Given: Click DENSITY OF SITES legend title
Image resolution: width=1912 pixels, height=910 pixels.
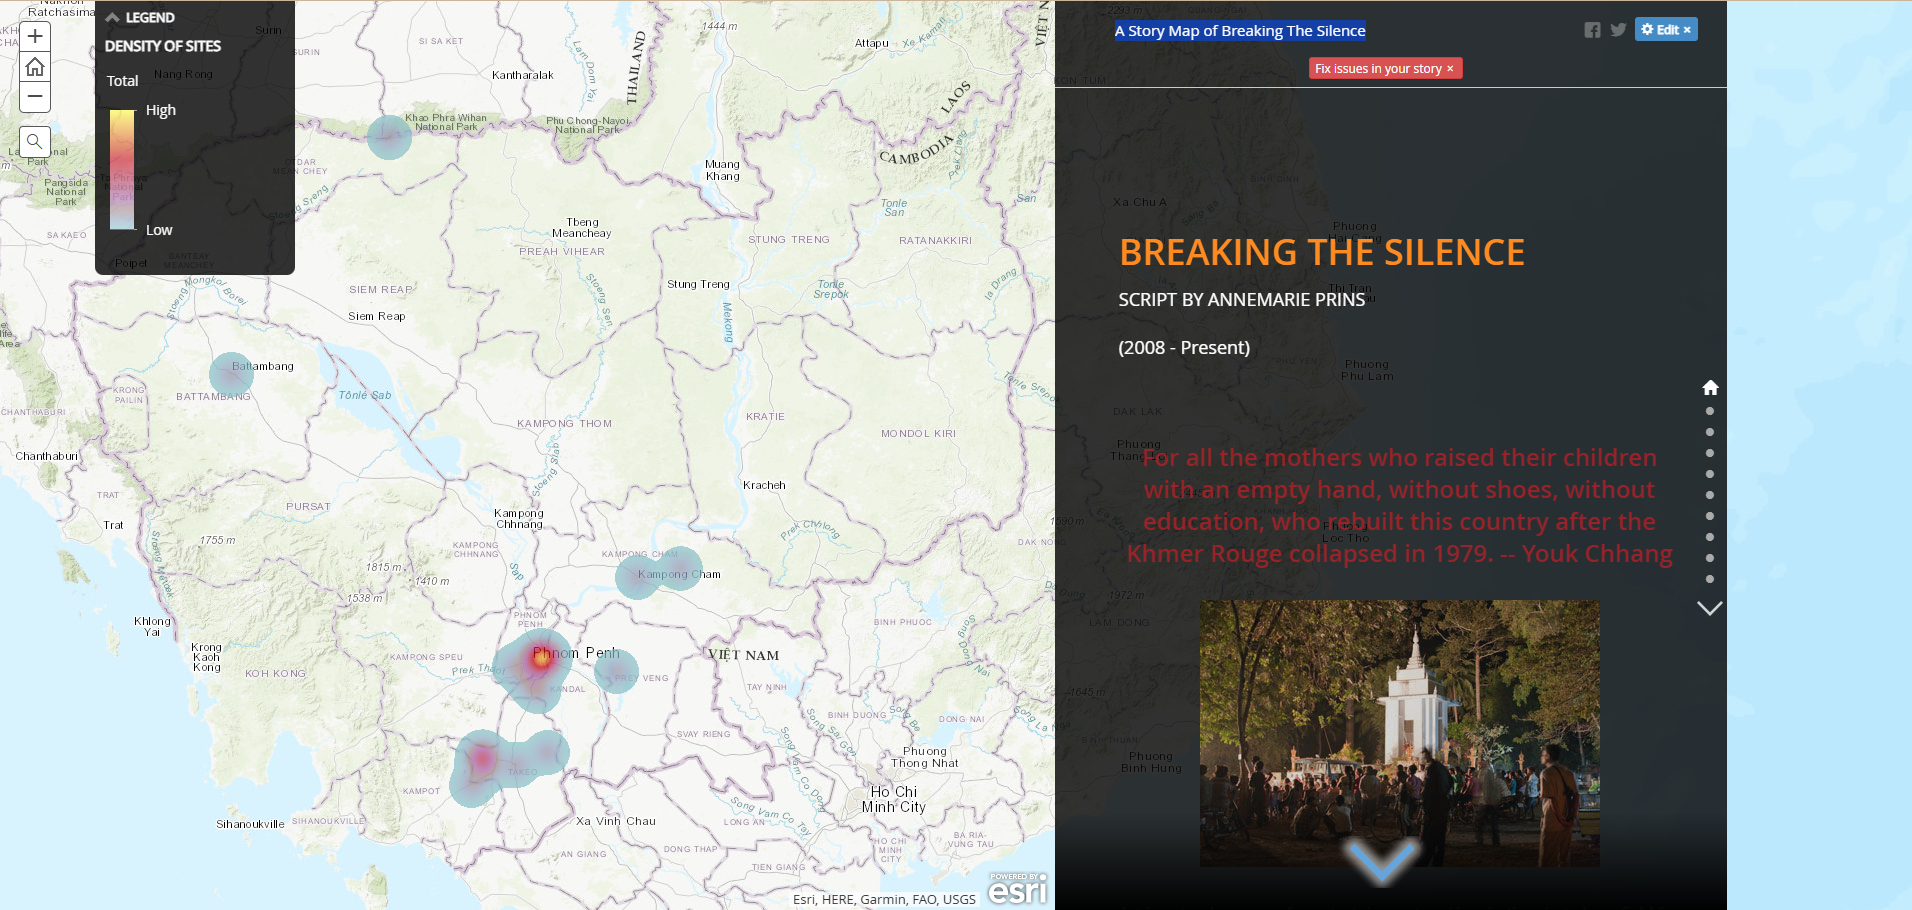Looking at the screenshot, I should click(163, 46).
